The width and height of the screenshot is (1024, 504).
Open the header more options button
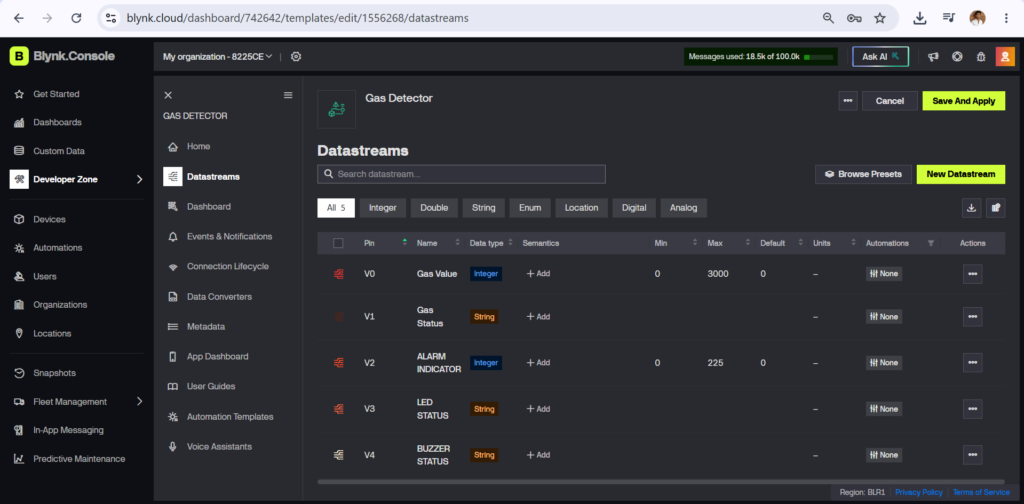point(848,101)
